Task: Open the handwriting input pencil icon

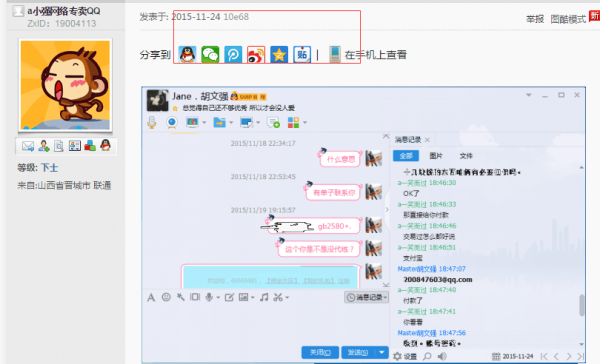Action: pyautogui.click(x=229, y=297)
